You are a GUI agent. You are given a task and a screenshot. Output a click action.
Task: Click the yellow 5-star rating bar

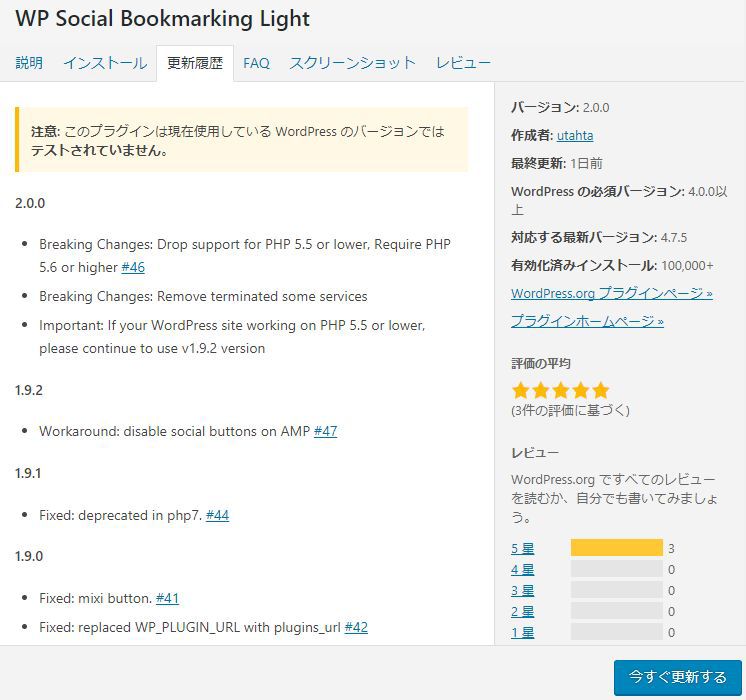click(x=617, y=548)
